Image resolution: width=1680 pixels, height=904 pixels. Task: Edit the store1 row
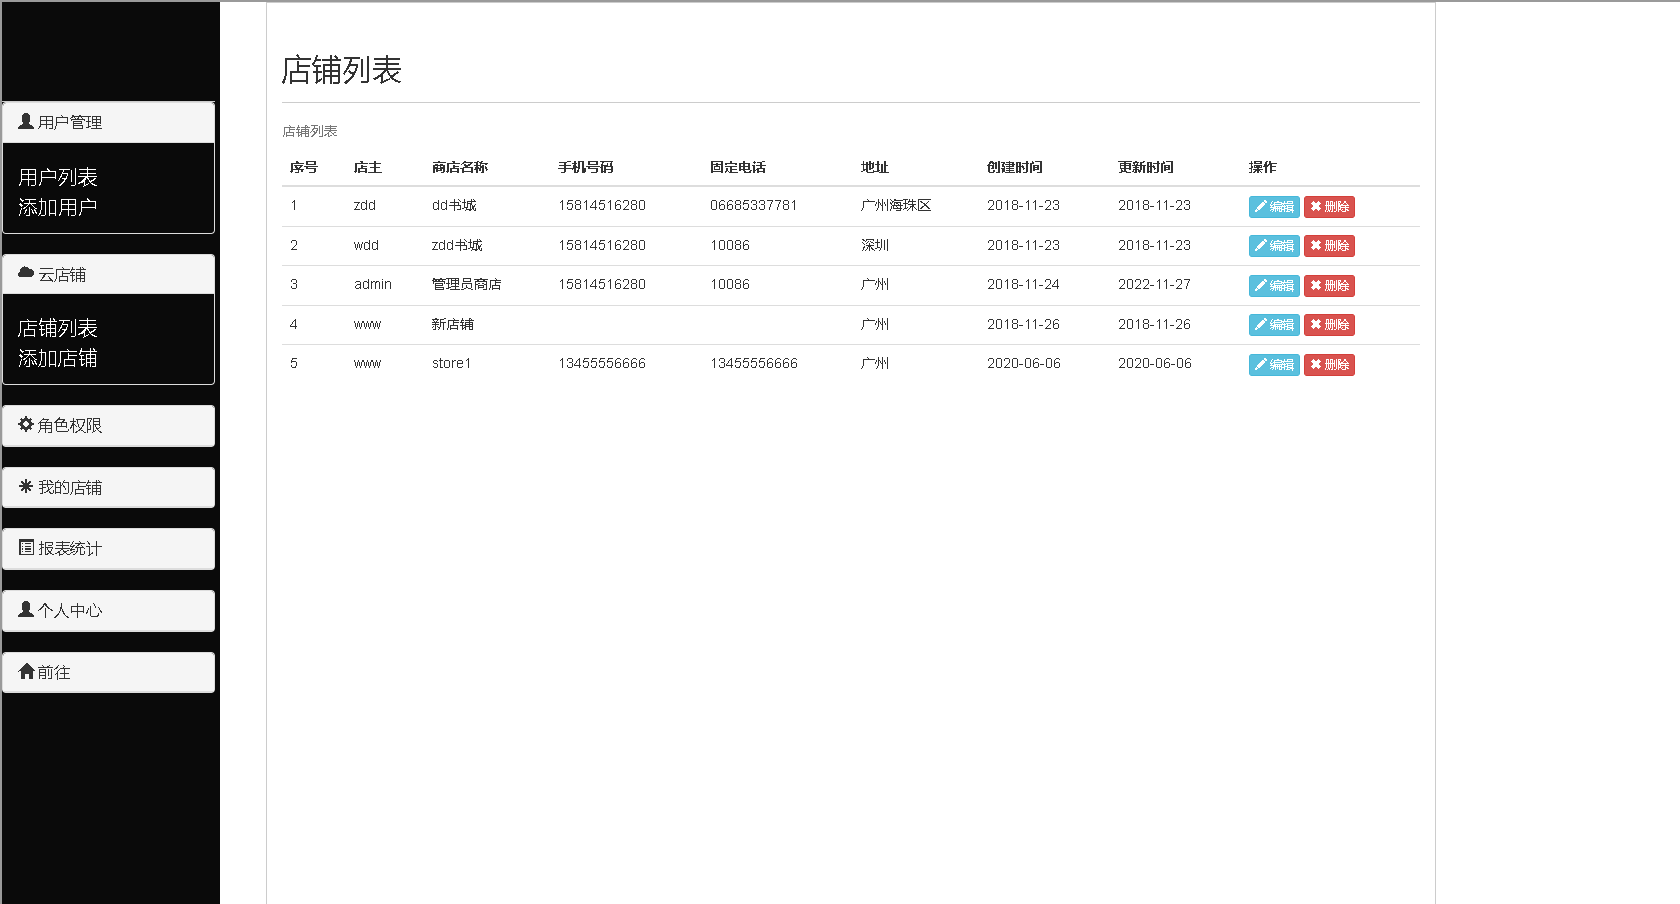click(1274, 364)
